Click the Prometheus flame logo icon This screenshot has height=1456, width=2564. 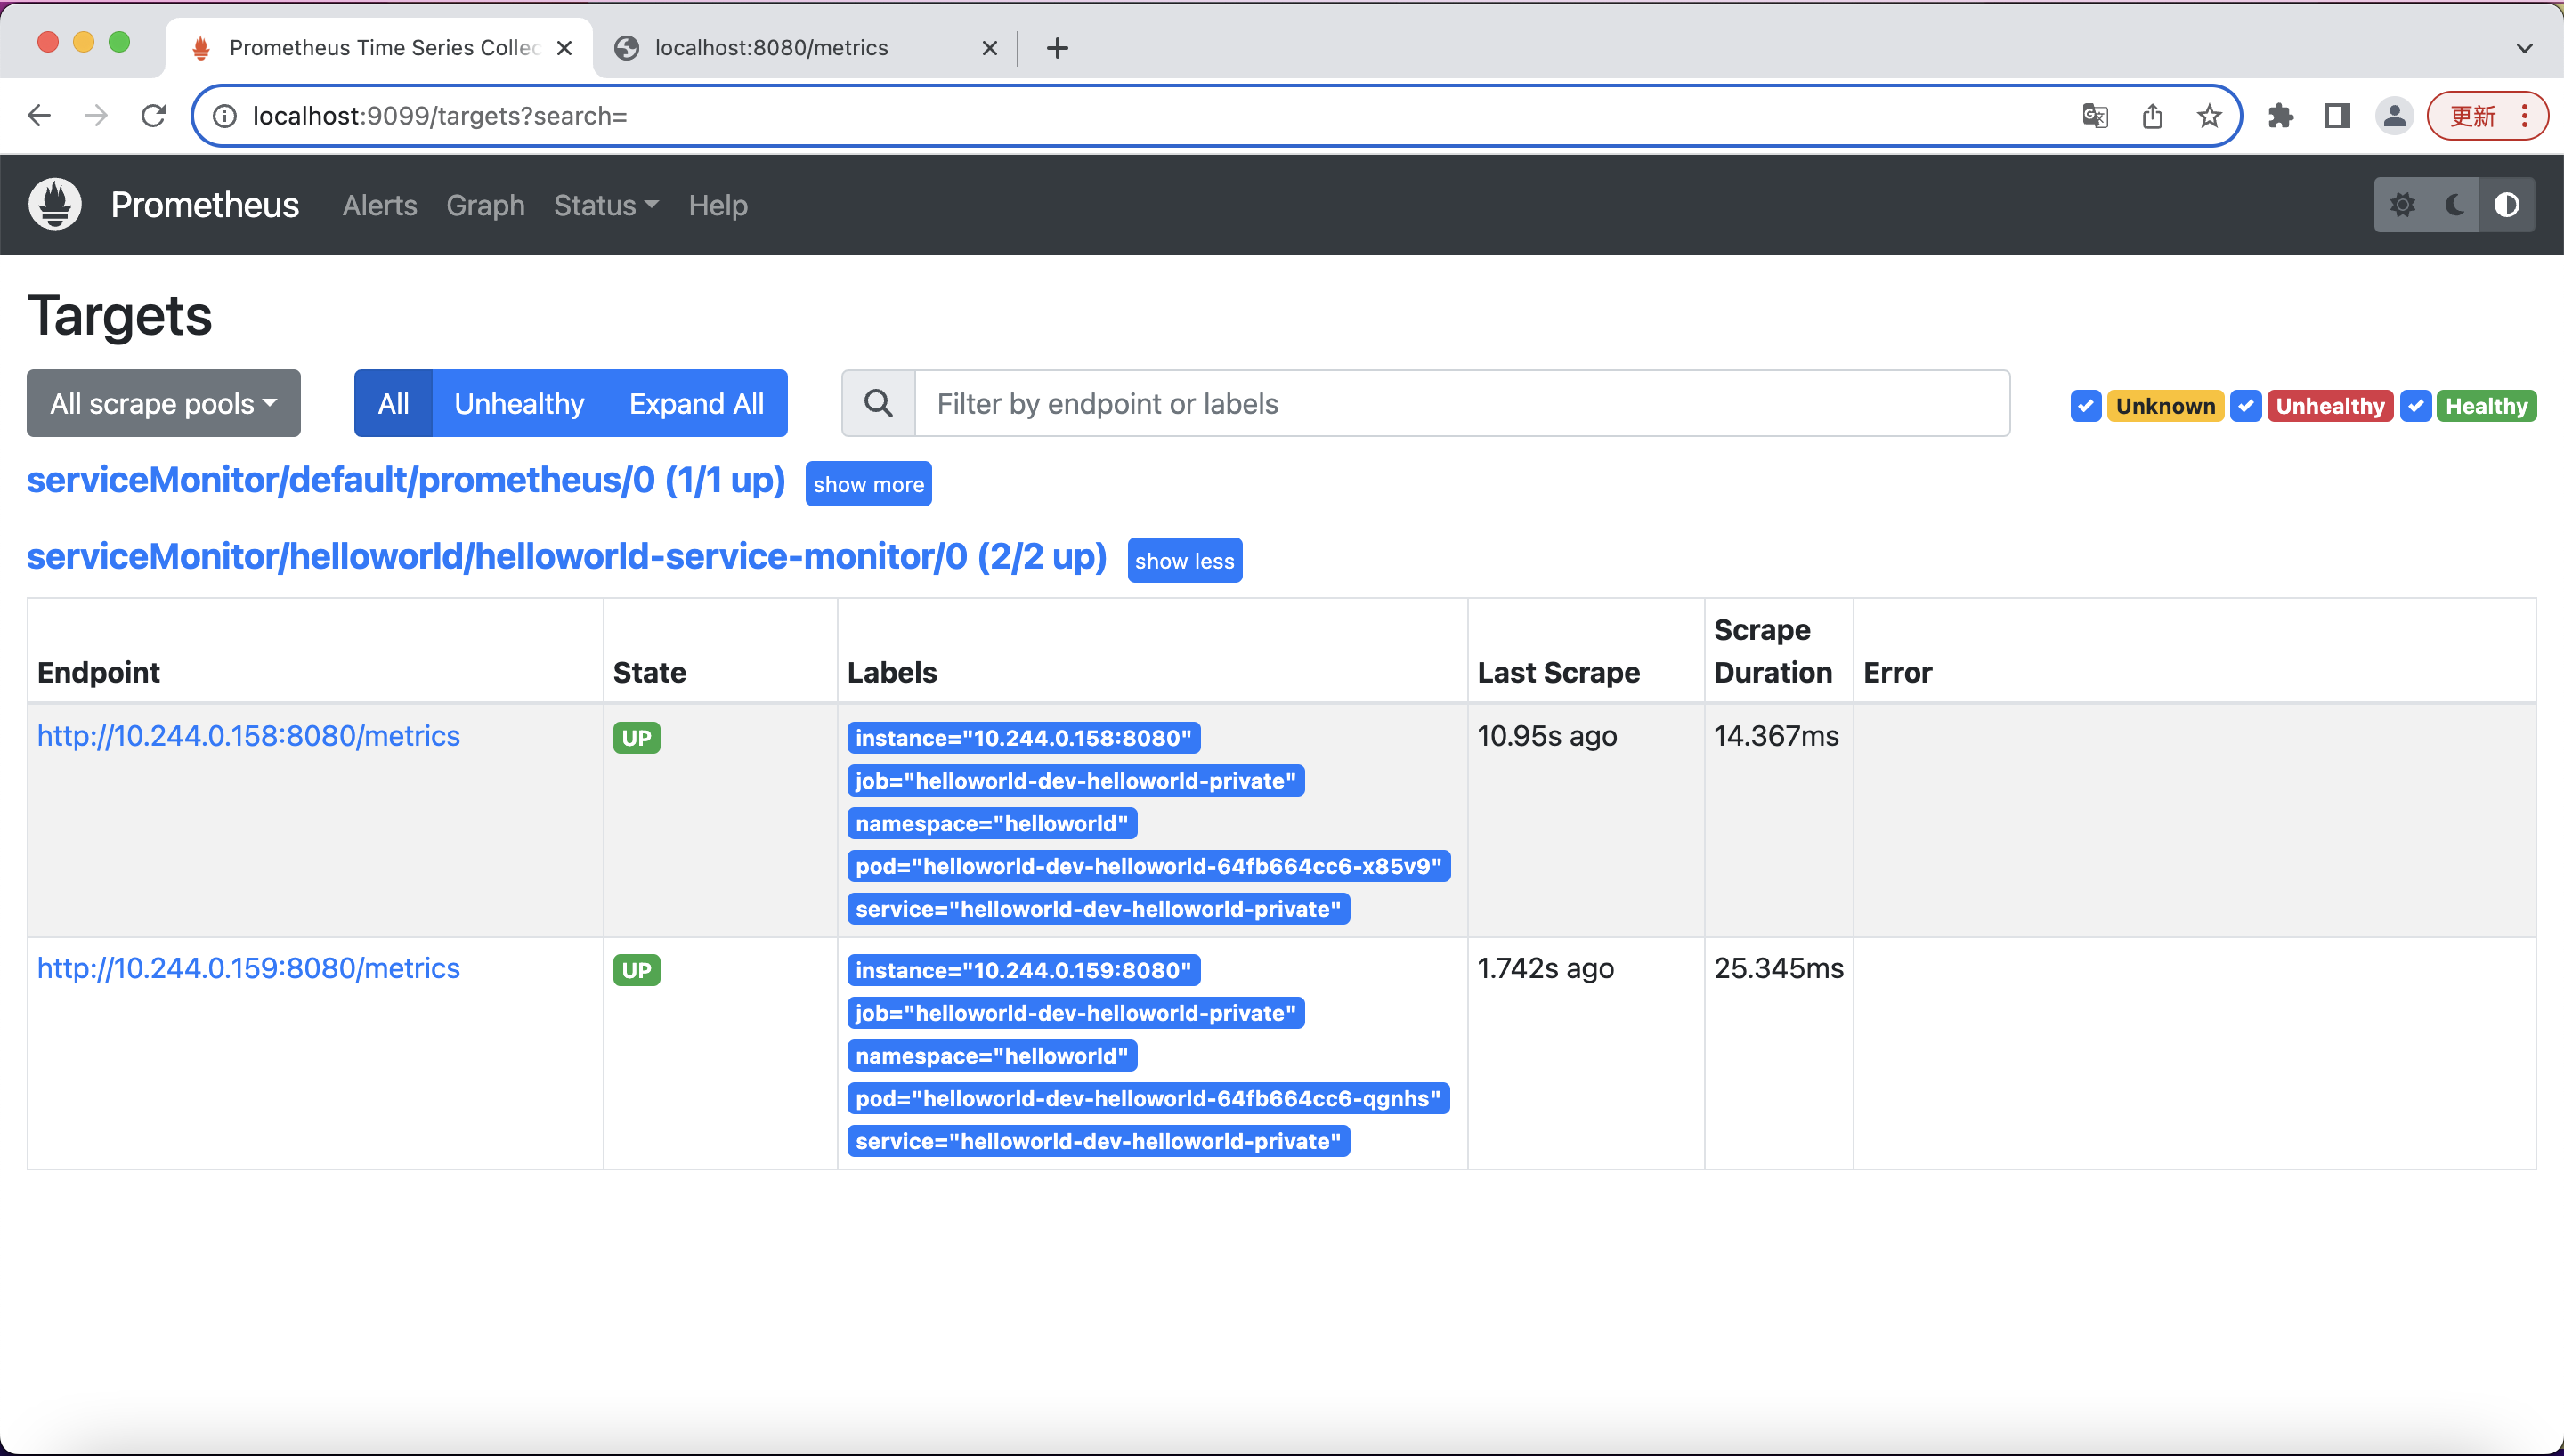55,205
